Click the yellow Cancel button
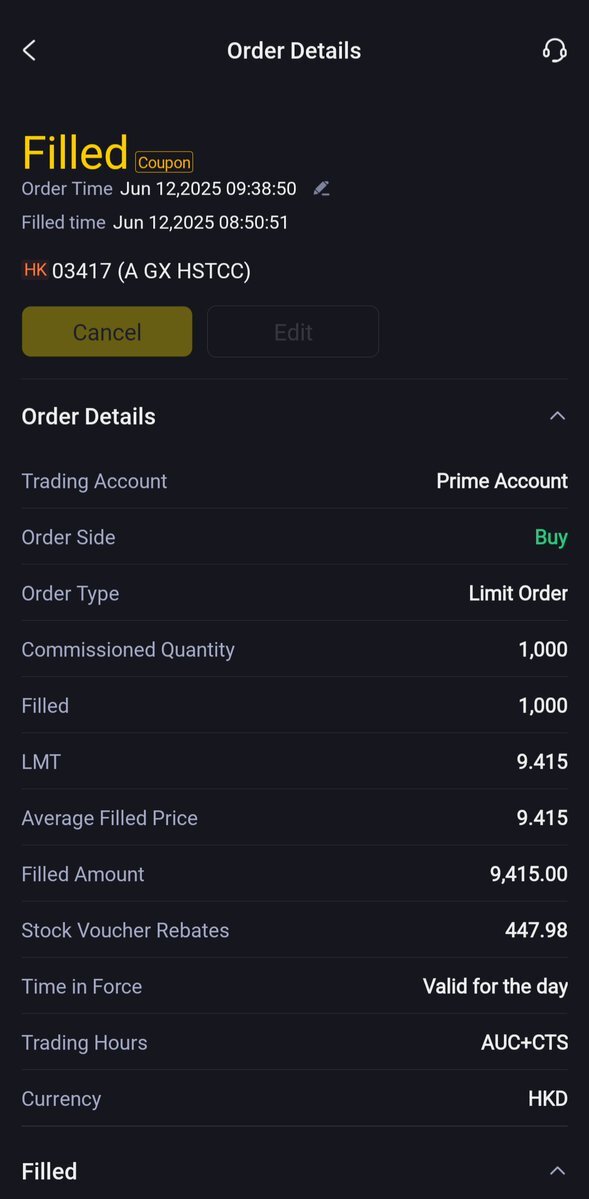 107,332
